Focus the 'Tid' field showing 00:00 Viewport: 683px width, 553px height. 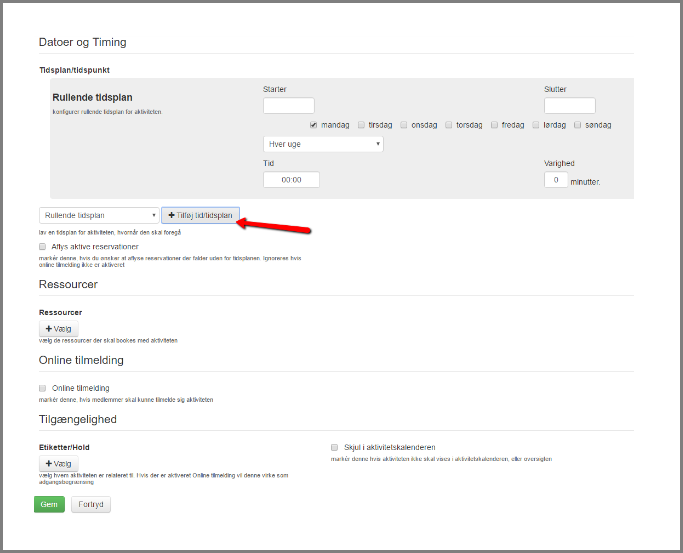click(x=291, y=180)
